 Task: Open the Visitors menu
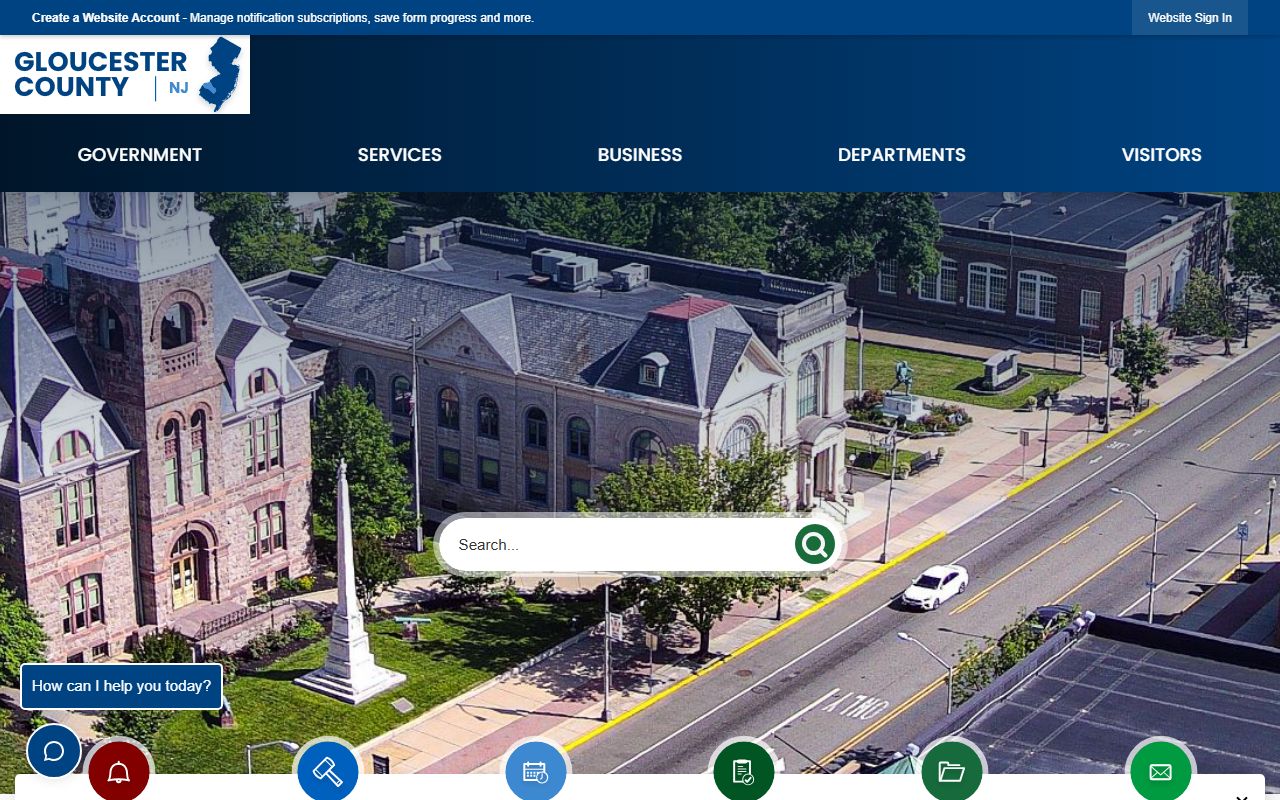click(x=1162, y=155)
